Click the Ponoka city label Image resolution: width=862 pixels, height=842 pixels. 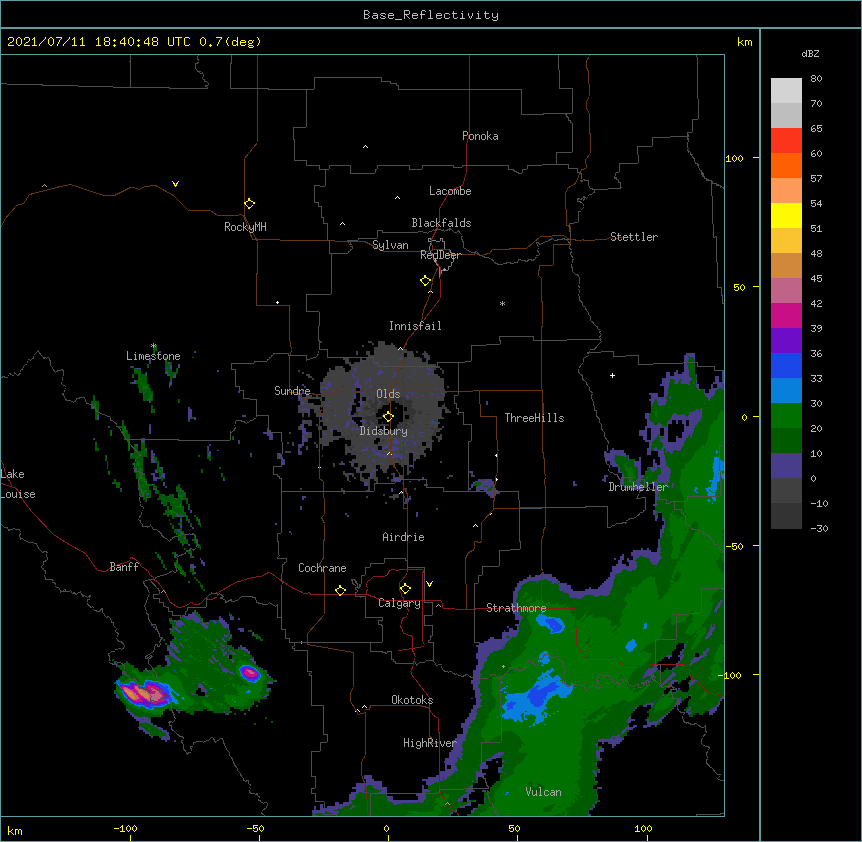[x=480, y=136]
